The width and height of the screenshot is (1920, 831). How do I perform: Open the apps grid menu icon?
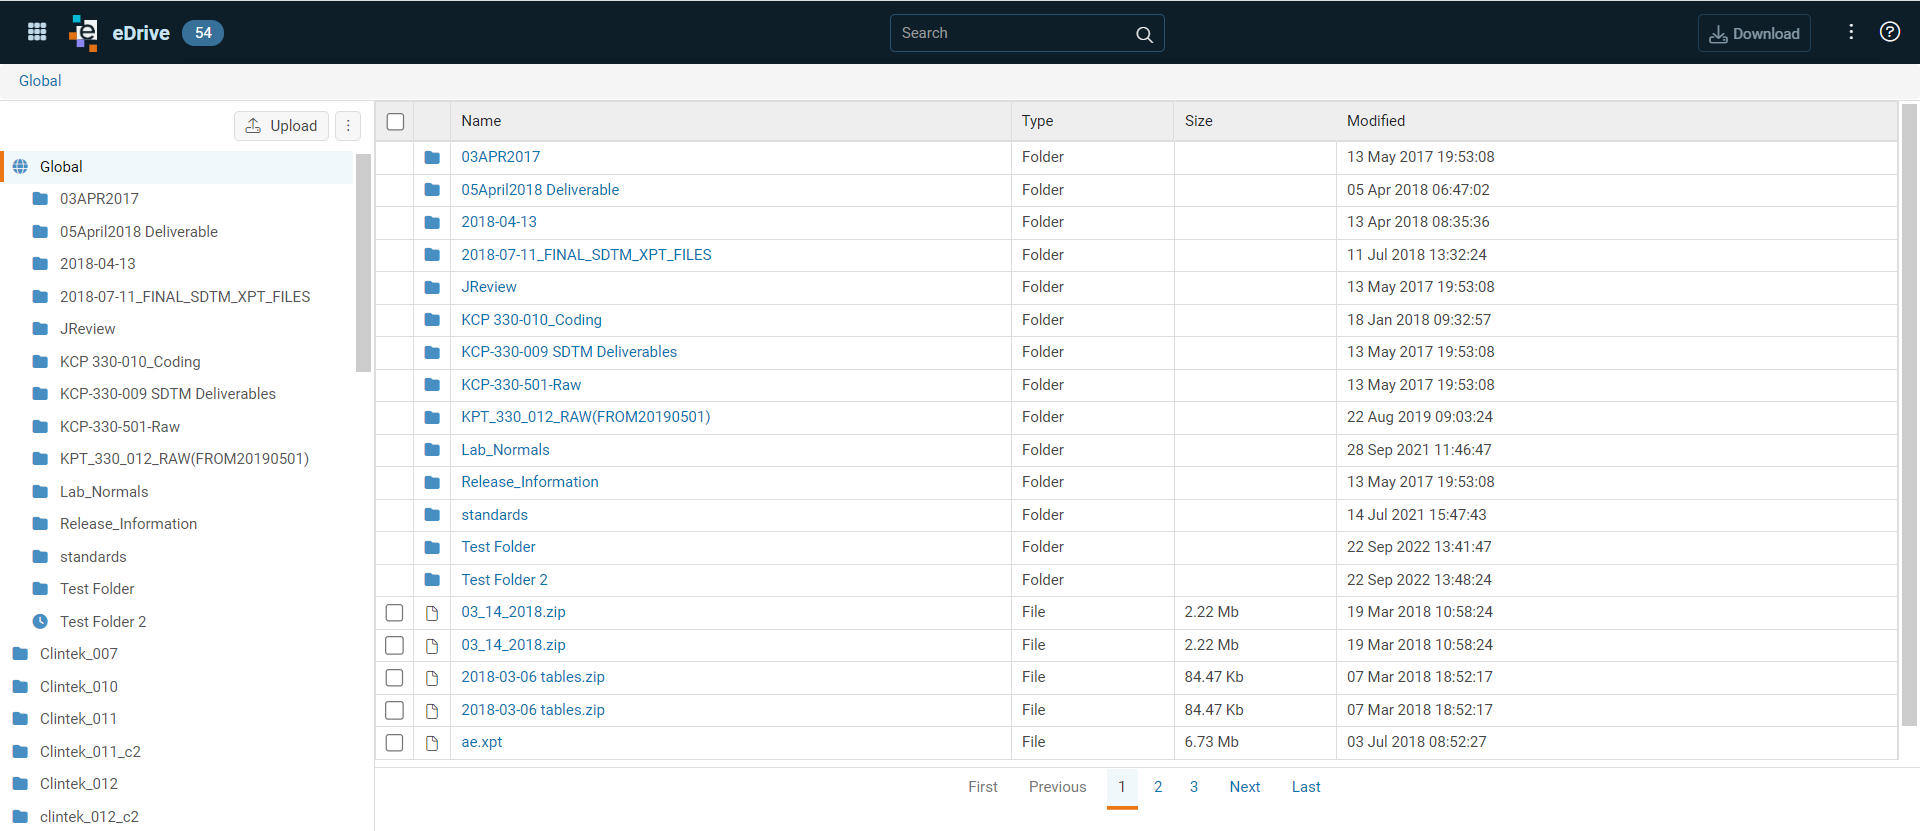click(37, 32)
